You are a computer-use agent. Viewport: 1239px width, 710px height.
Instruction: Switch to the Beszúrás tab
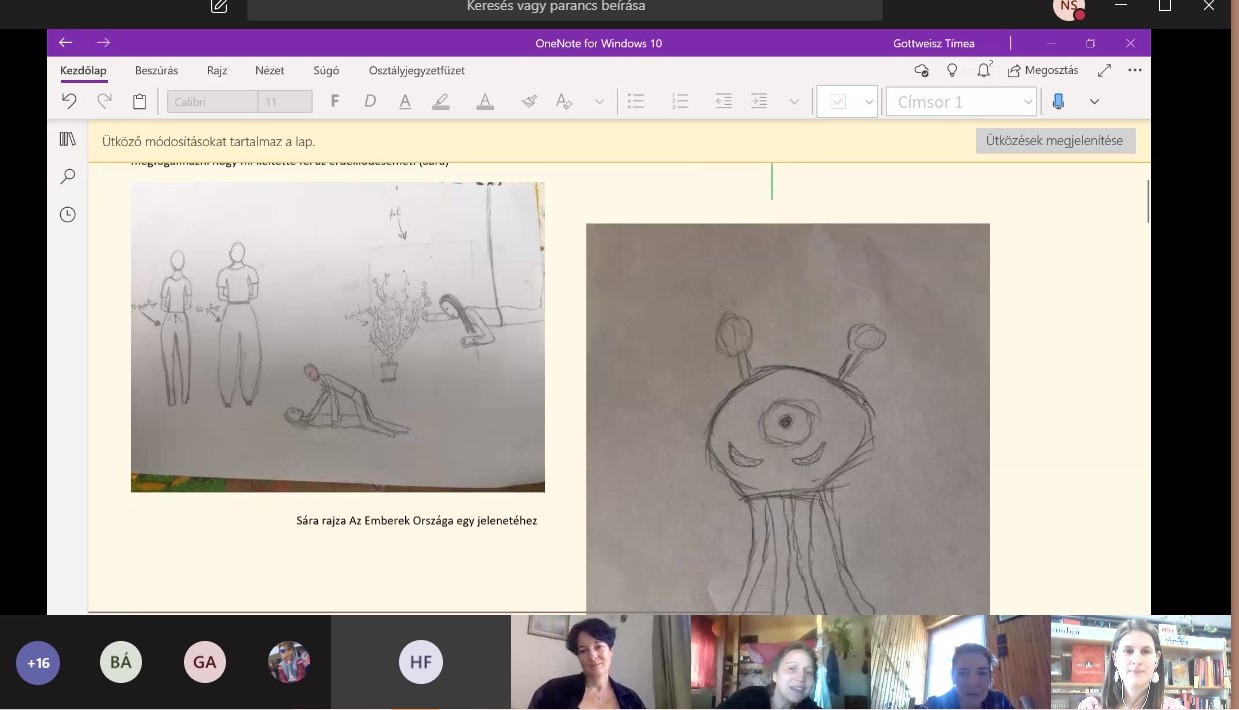click(x=156, y=70)
